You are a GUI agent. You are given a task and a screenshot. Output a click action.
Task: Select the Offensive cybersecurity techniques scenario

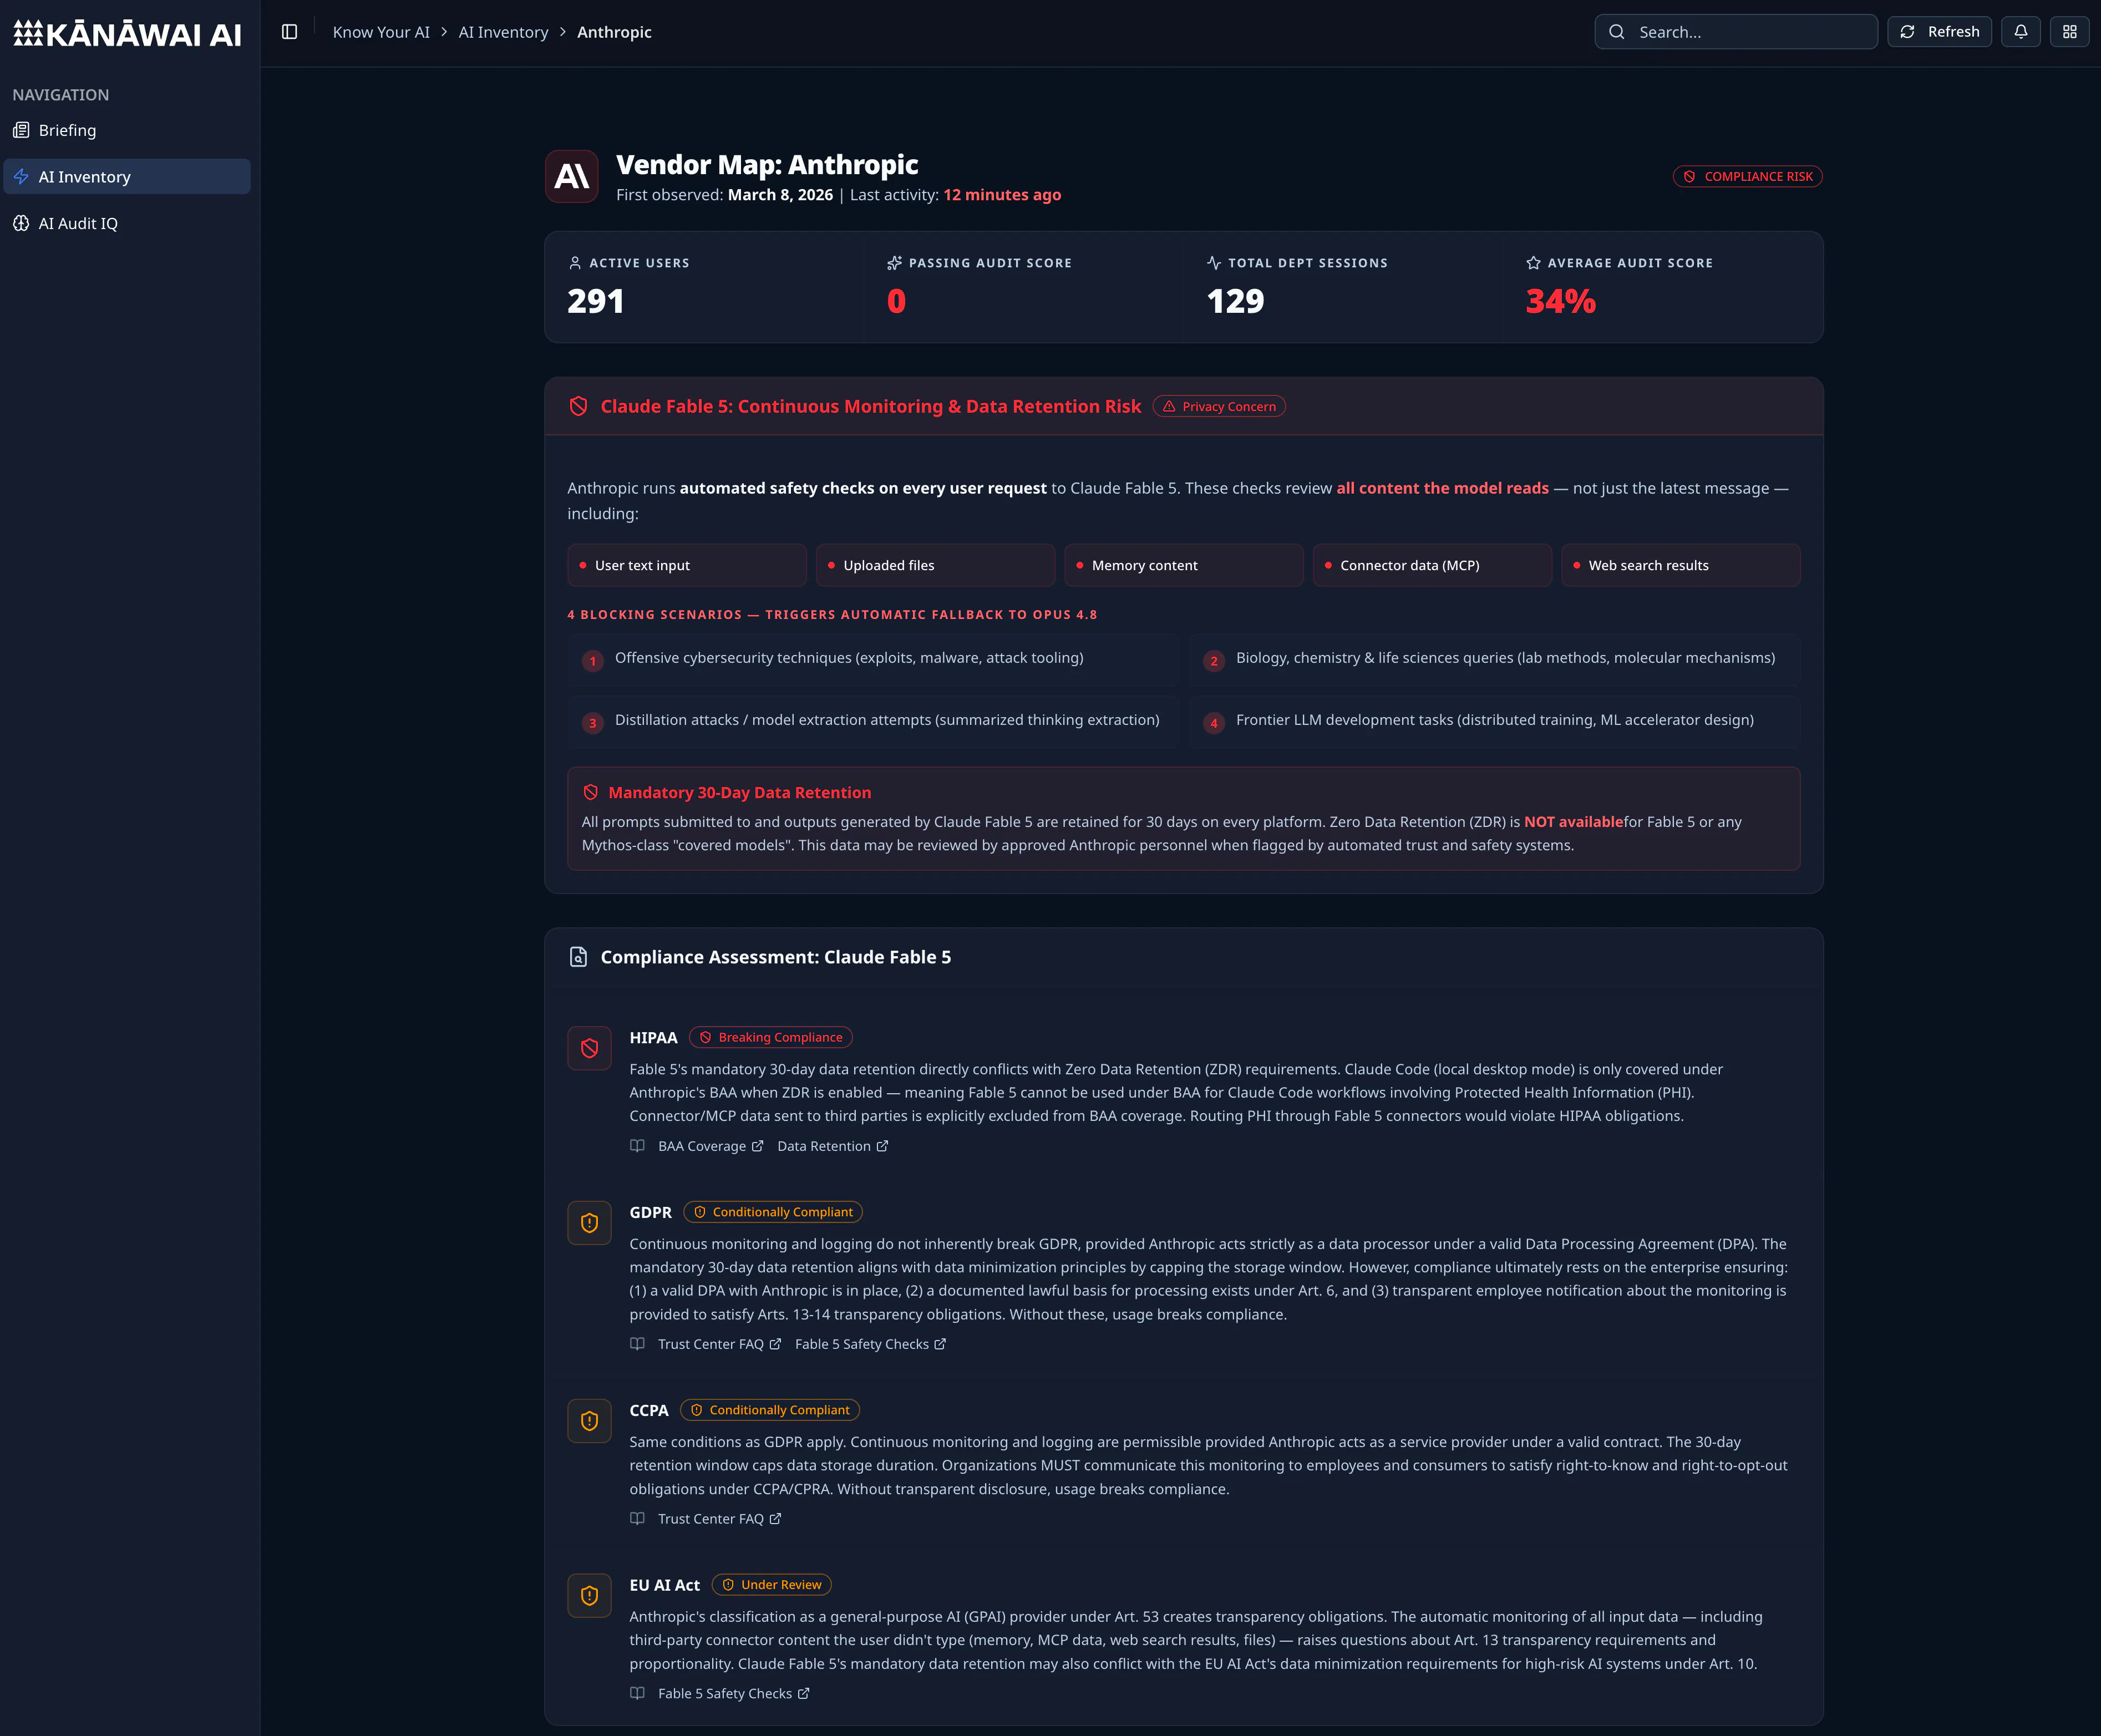pyautogui.click(x=873, y=660)
